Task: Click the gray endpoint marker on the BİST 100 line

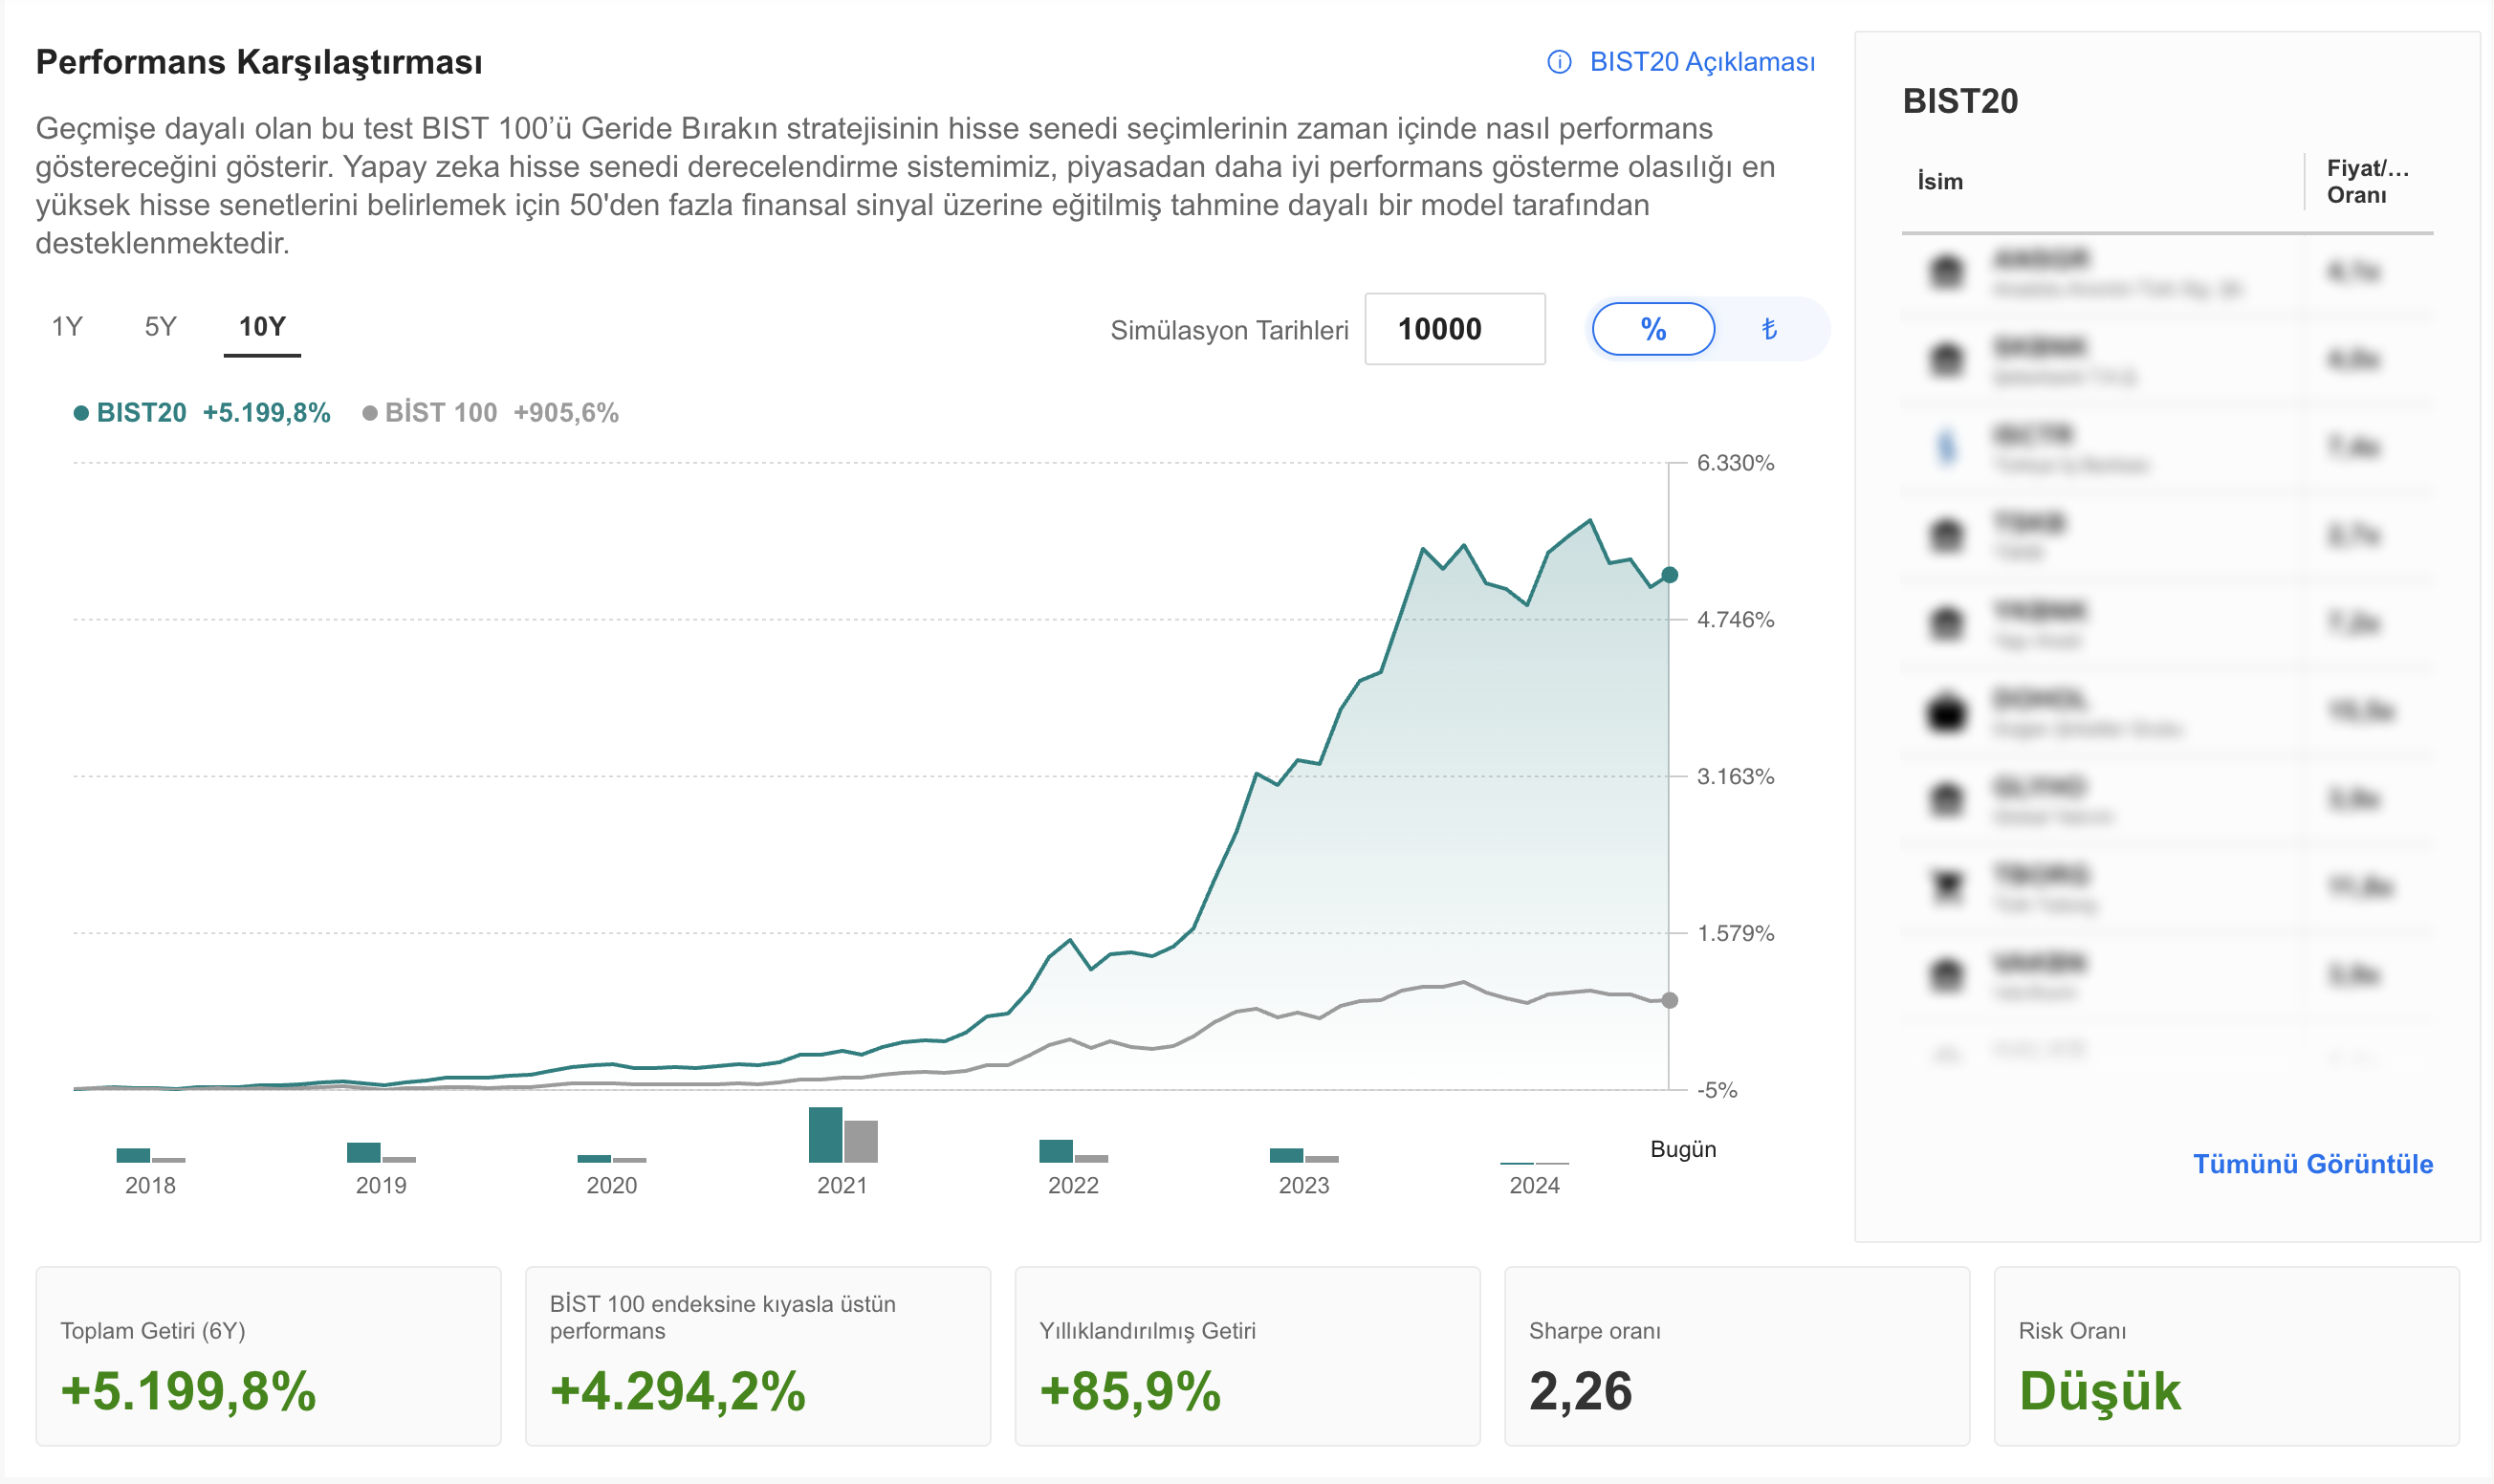Action: (x=1669, y=1000)
